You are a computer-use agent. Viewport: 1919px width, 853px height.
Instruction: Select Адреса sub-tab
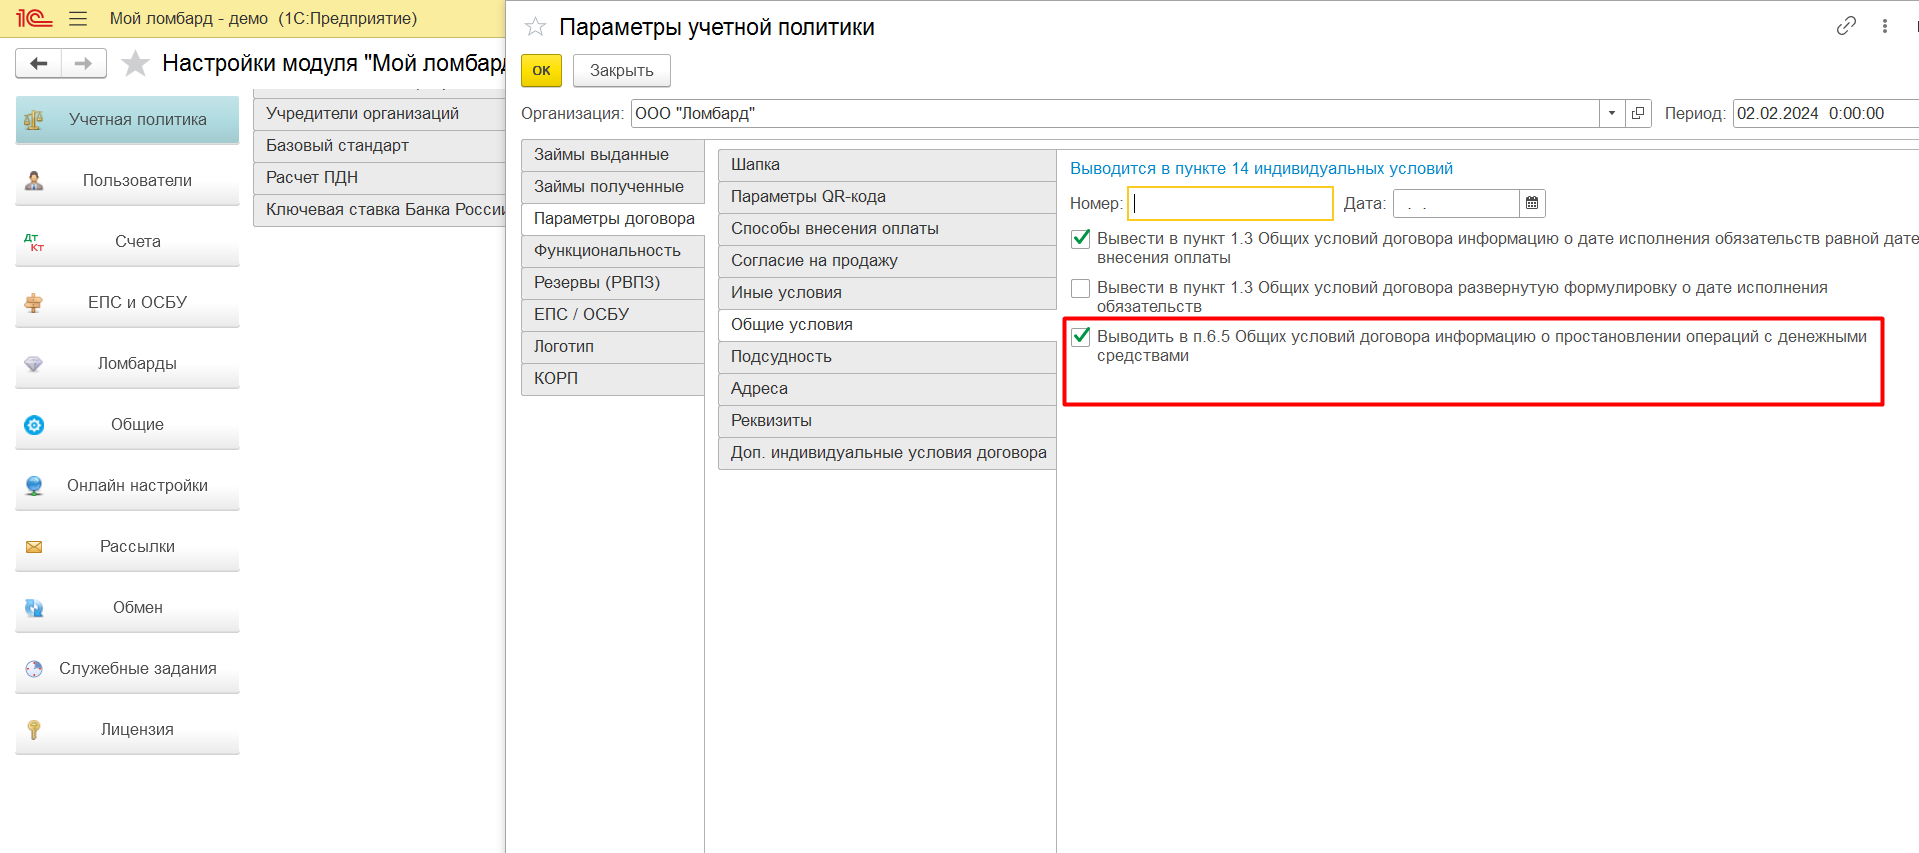[x=887, y=389]
